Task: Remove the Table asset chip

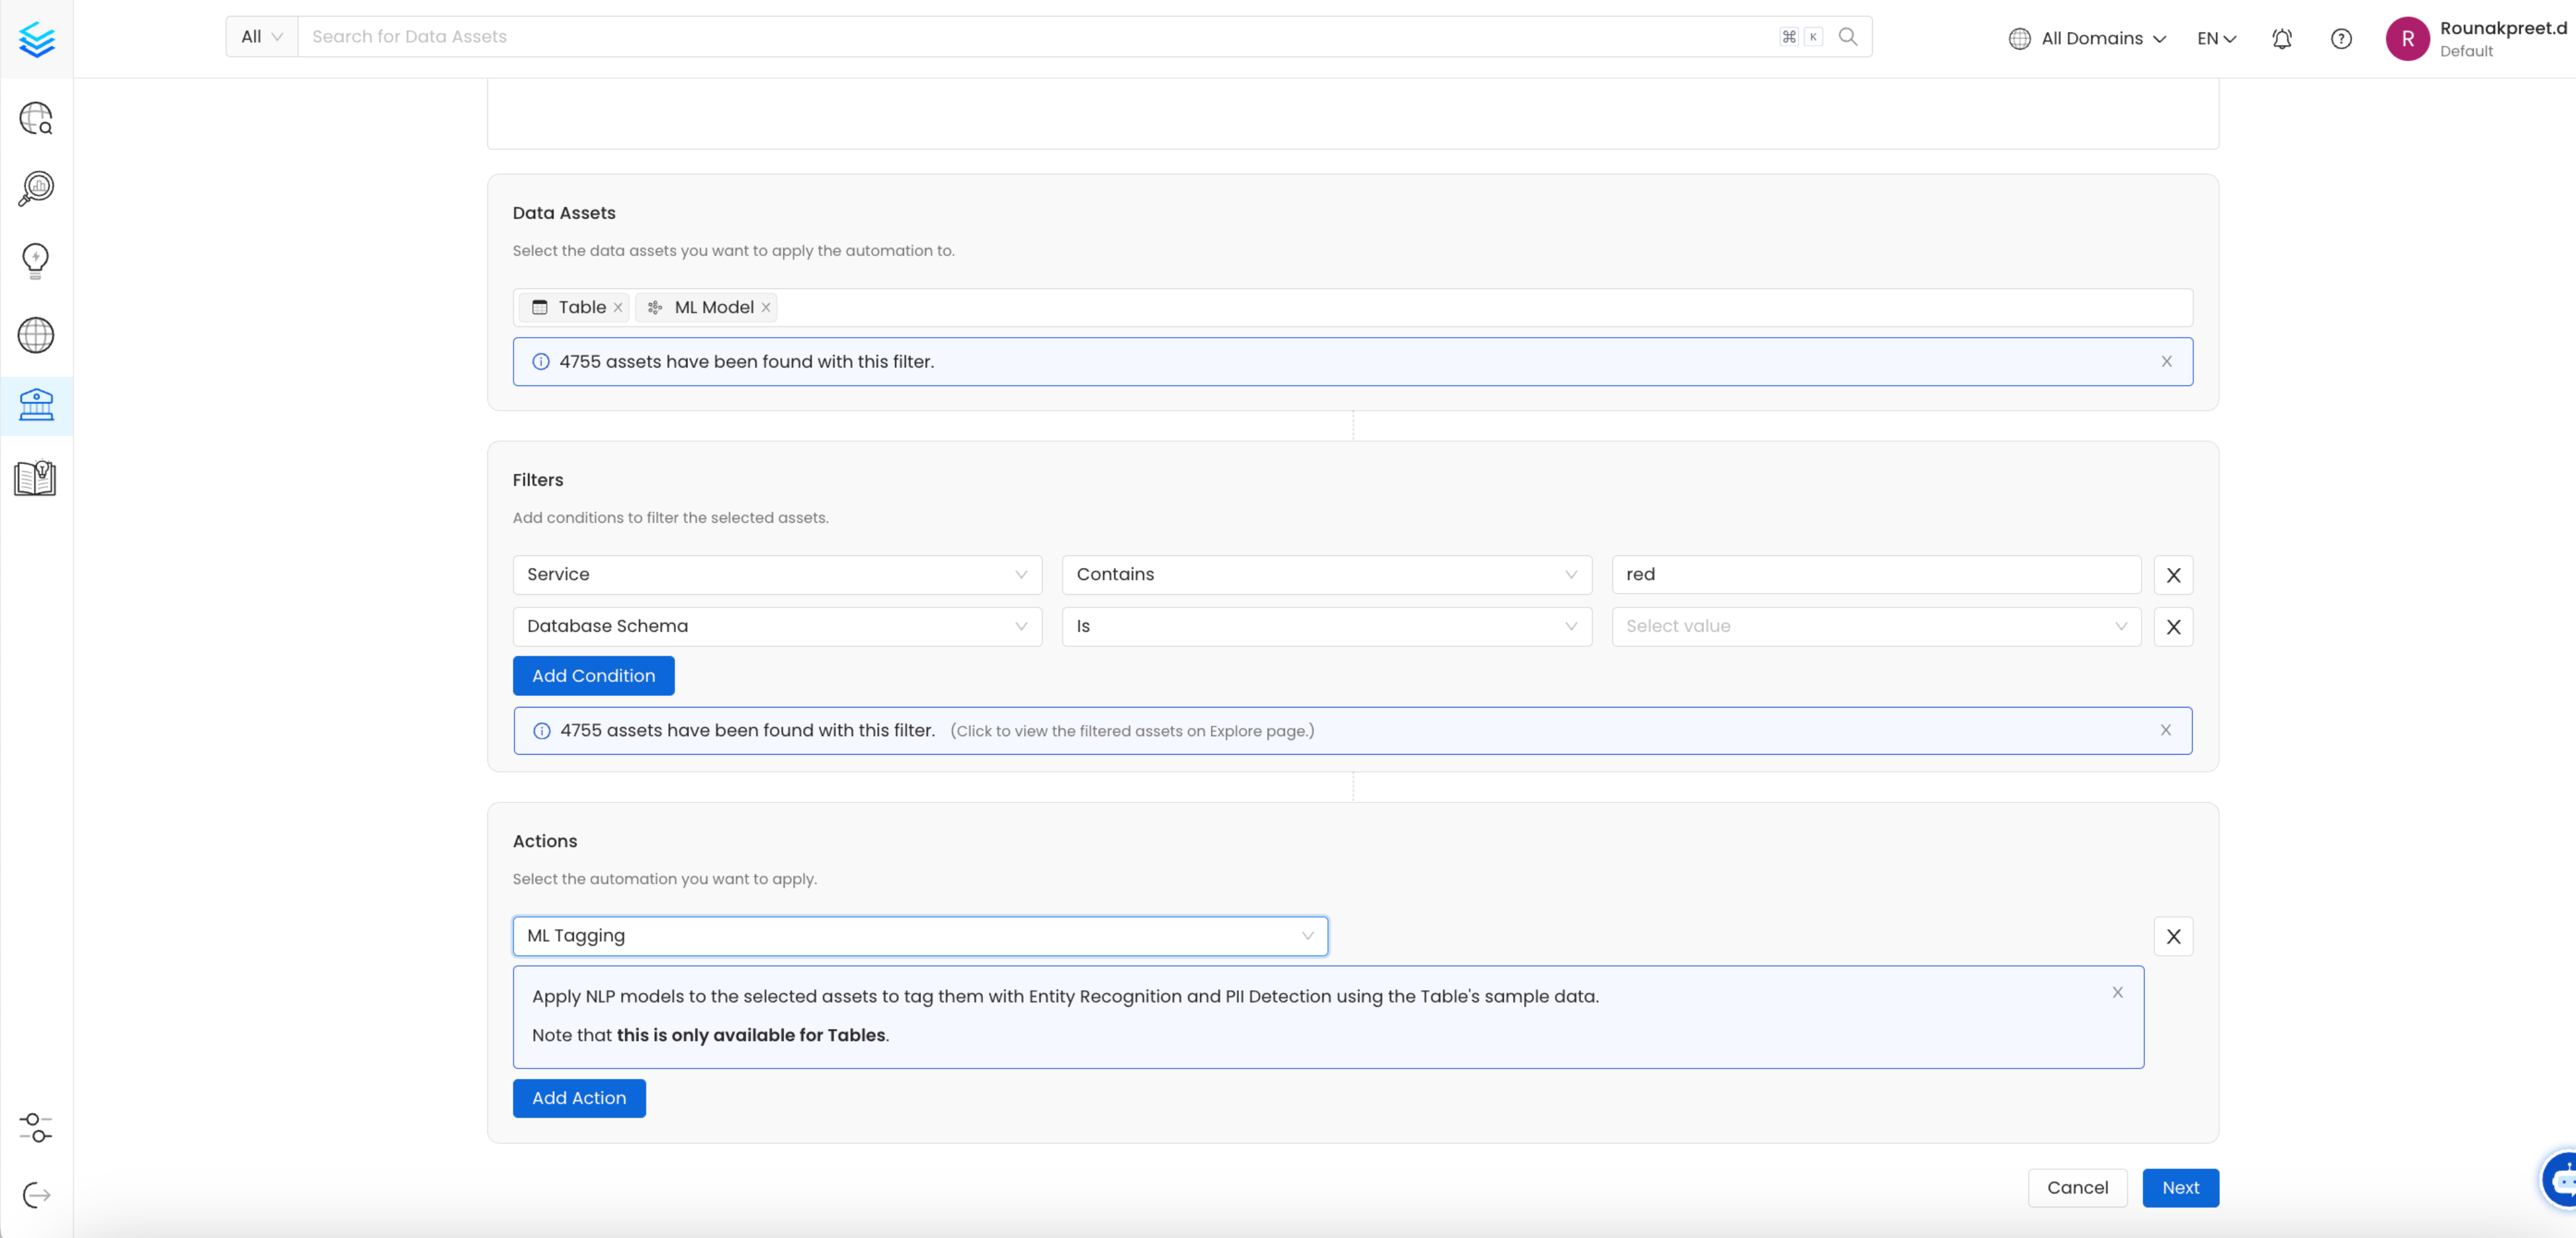Action: [x=618, y=307]
